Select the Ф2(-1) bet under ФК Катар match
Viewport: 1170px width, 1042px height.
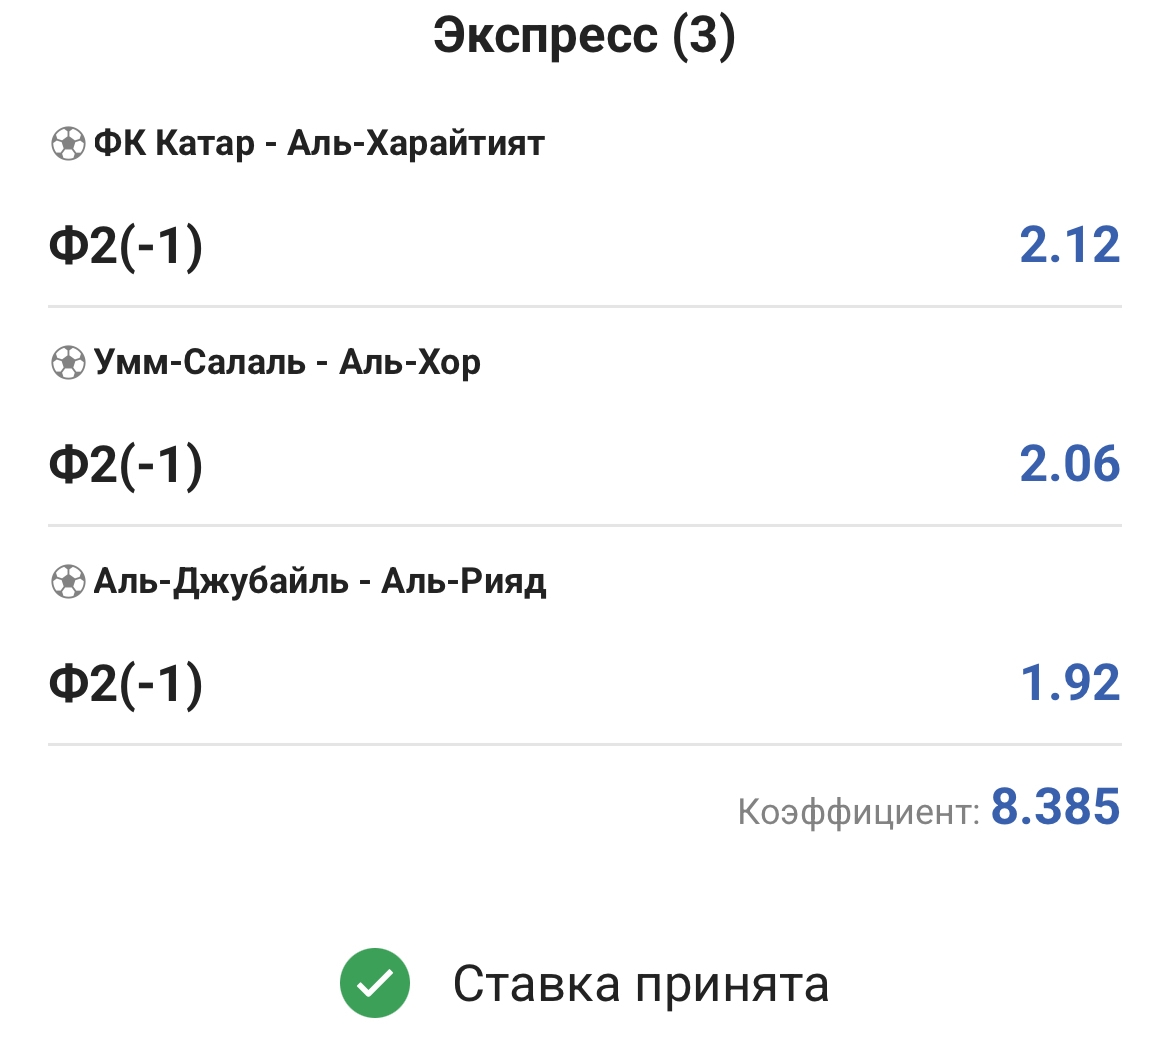click(x=126, y=246)
